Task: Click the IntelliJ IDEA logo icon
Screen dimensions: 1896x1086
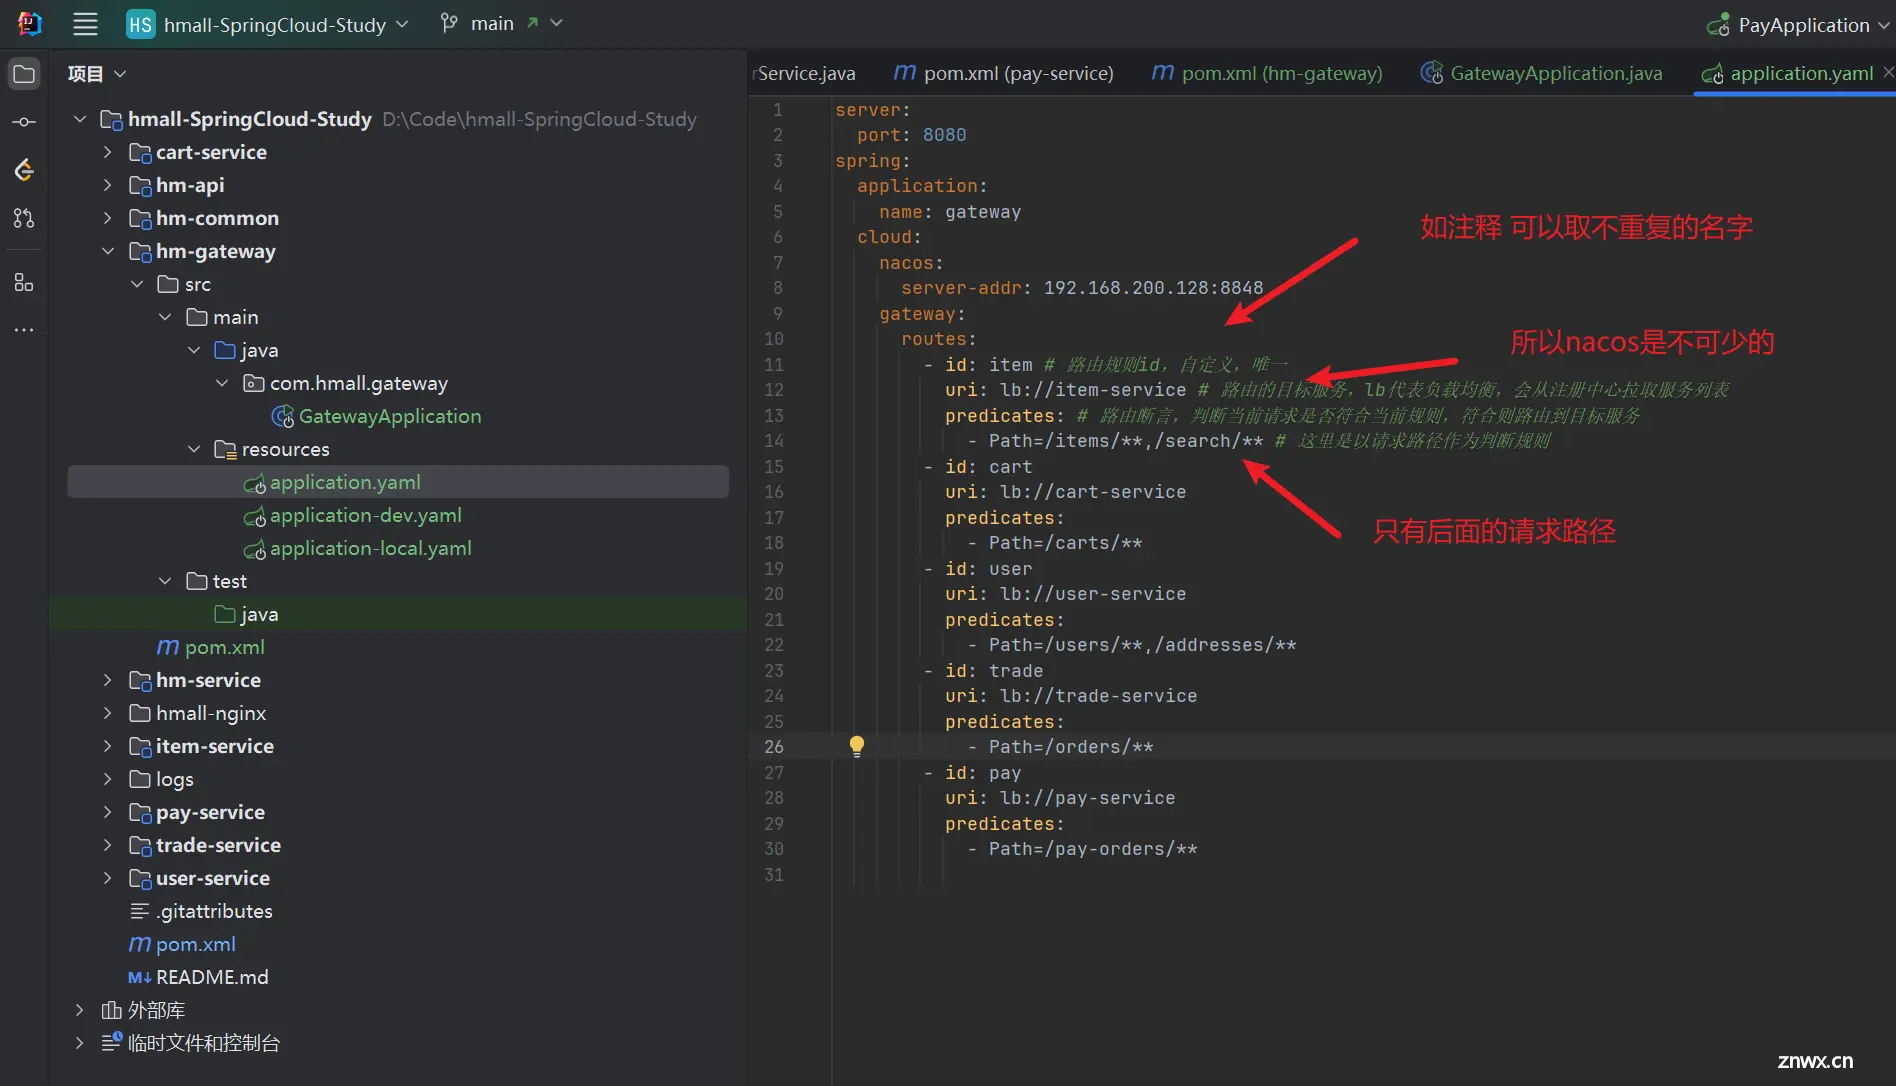Action: (29, 24)
